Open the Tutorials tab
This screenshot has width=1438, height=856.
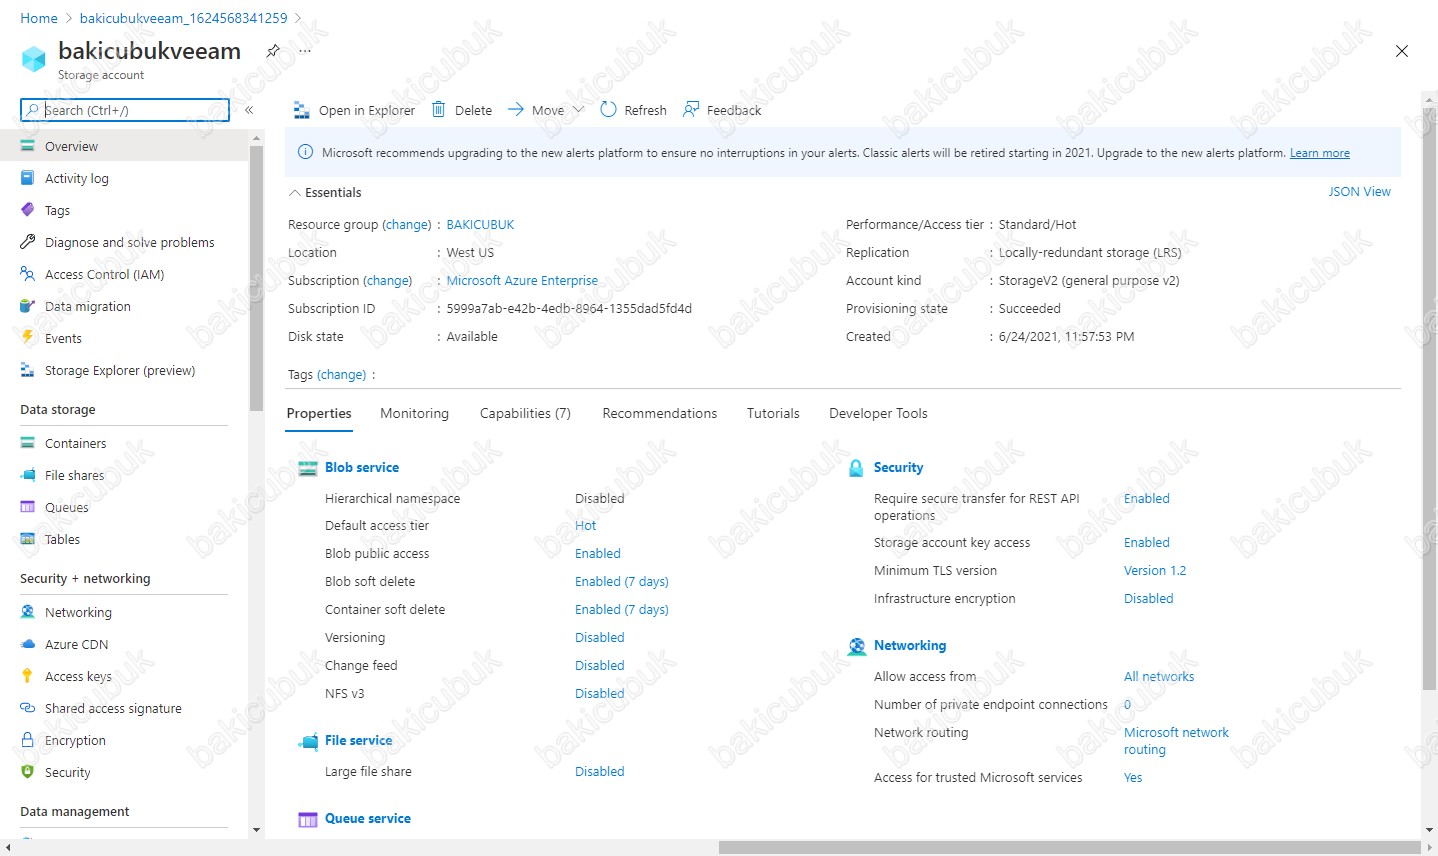point(773,413)
